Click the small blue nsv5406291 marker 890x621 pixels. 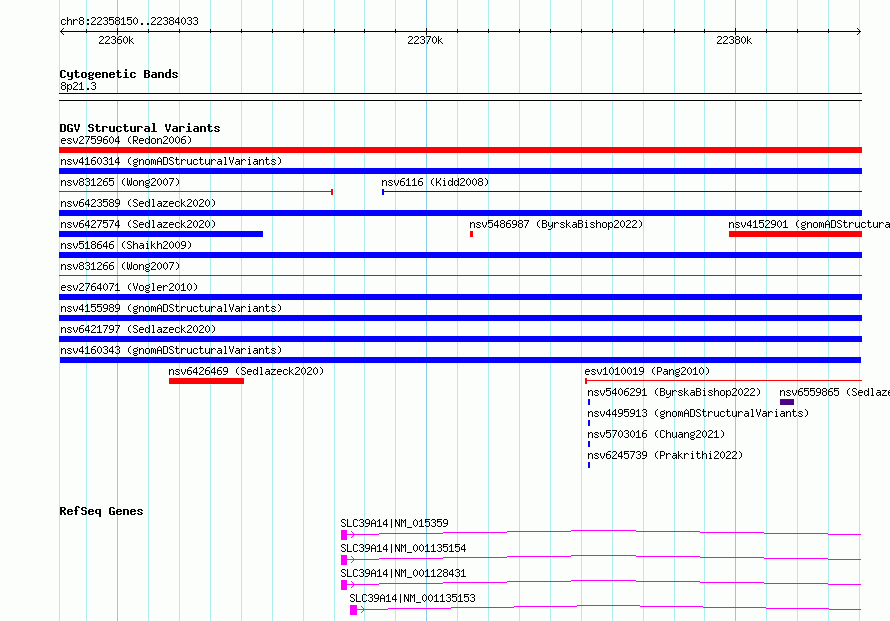589,402
